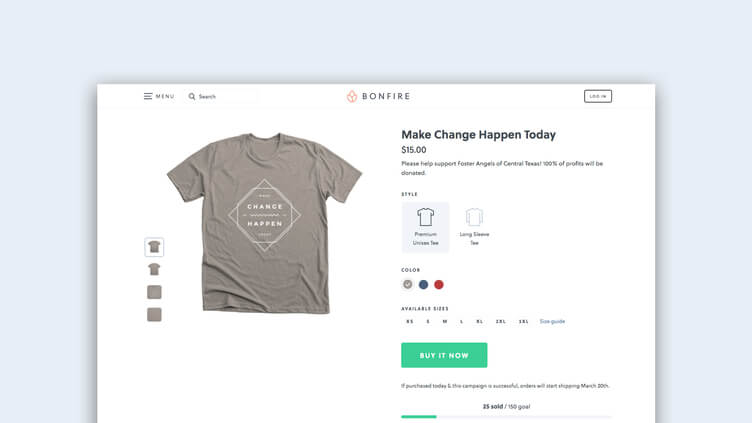This screenshot has height=423, width=752.
Task: Select the Long Sleeve Tee style icon
Action: [474, 217]
